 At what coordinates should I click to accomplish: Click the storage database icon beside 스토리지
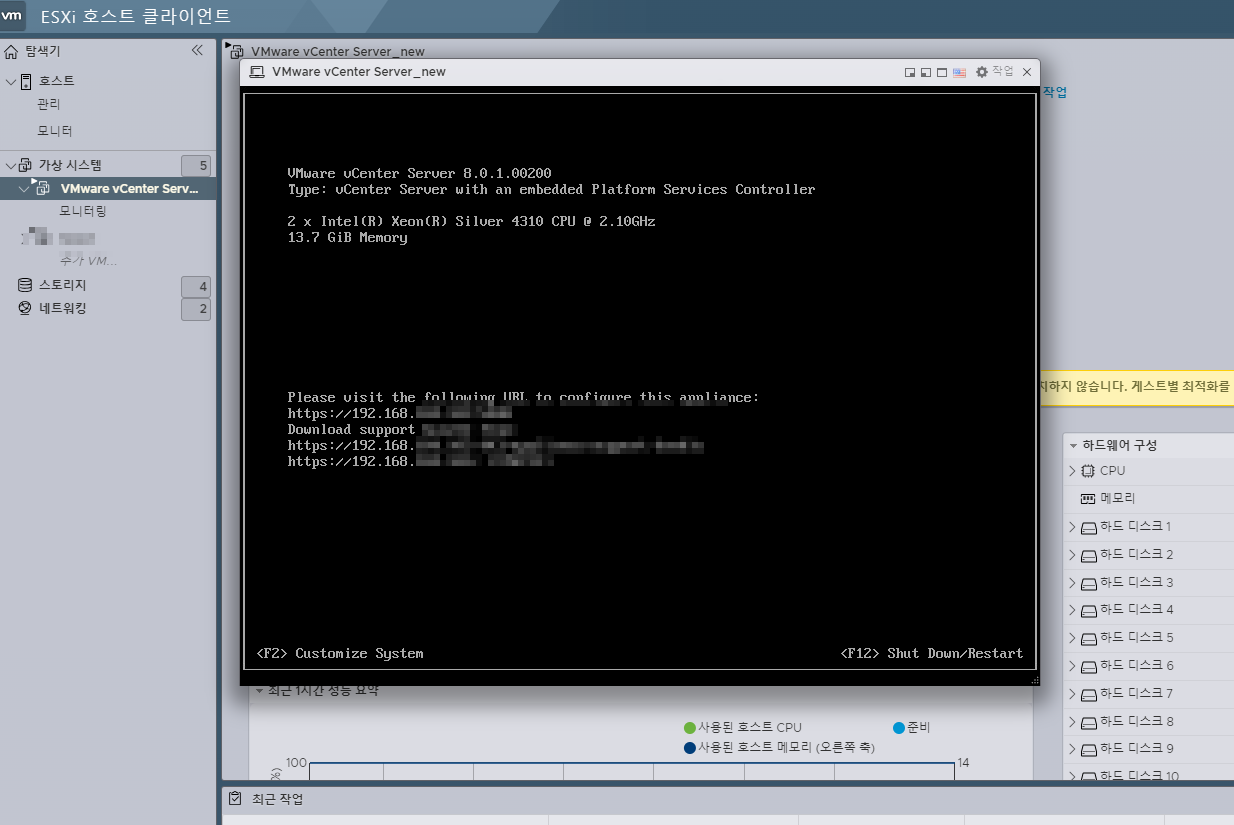coord(25,285)
